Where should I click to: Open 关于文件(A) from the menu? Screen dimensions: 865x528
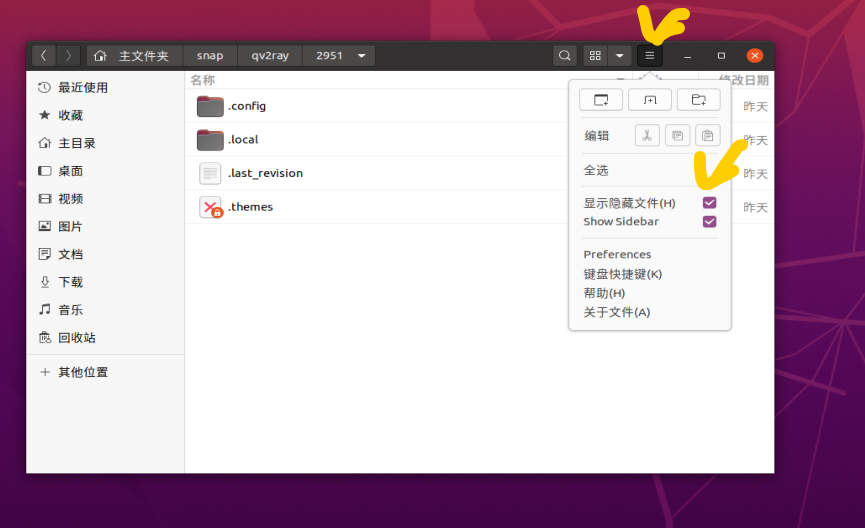617,312
